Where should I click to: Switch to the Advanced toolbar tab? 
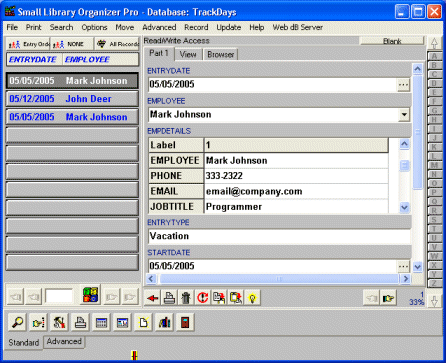tap(64, 341)
